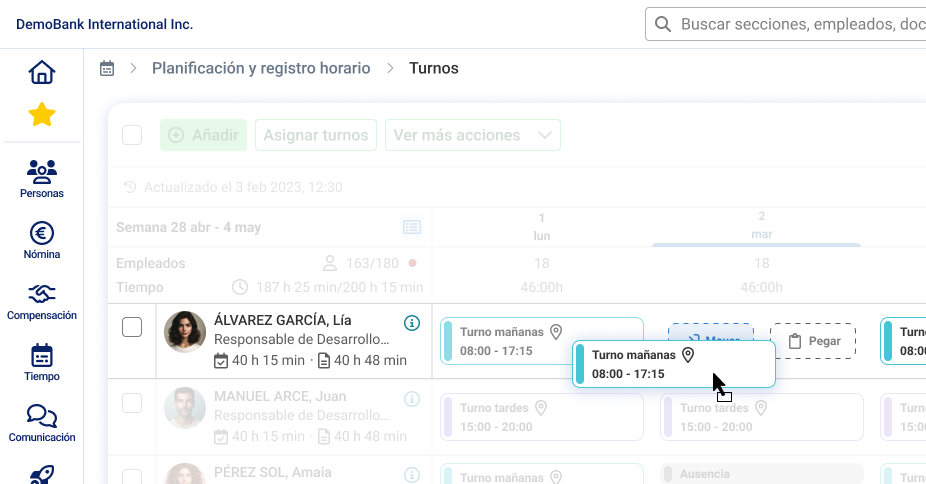Tick the Manuel Arce, Juan checkbox
This screenshot has width=926, height=484.
[x=132, y=403]
